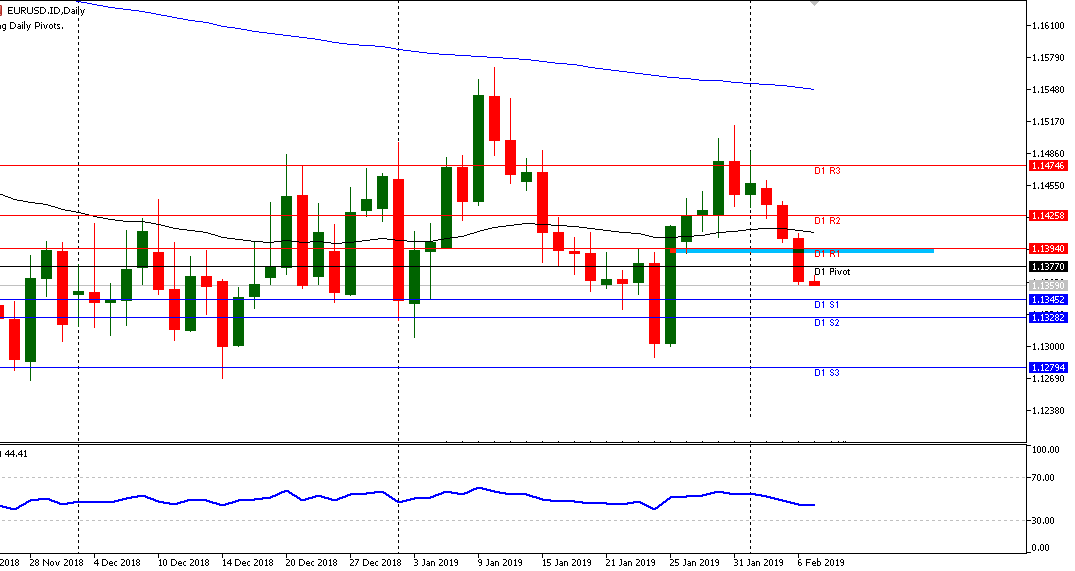Click the 31 Jan 2019 date label
Viewport: 1075px width, 571px height.
pyautogui.click(x=758, y=563)
